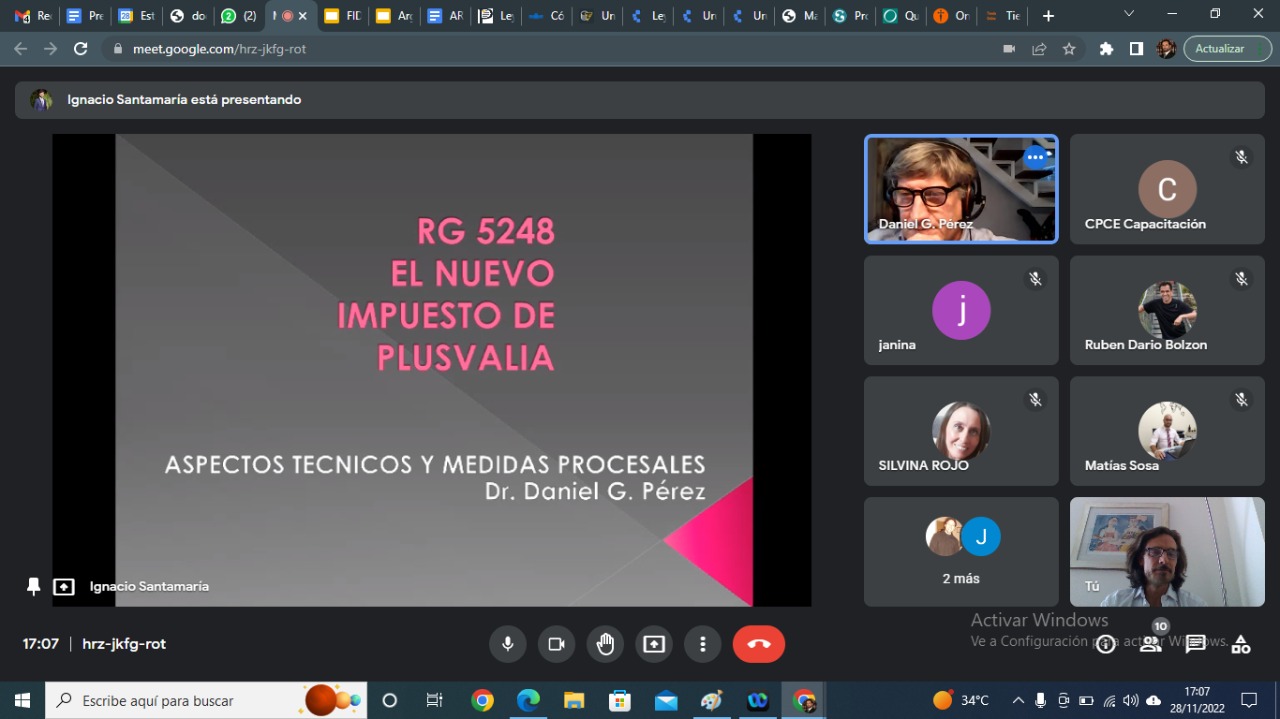Open the system volume control in tray
The width and height of the screenshot is (1280, 719).
coord(1130,701)
